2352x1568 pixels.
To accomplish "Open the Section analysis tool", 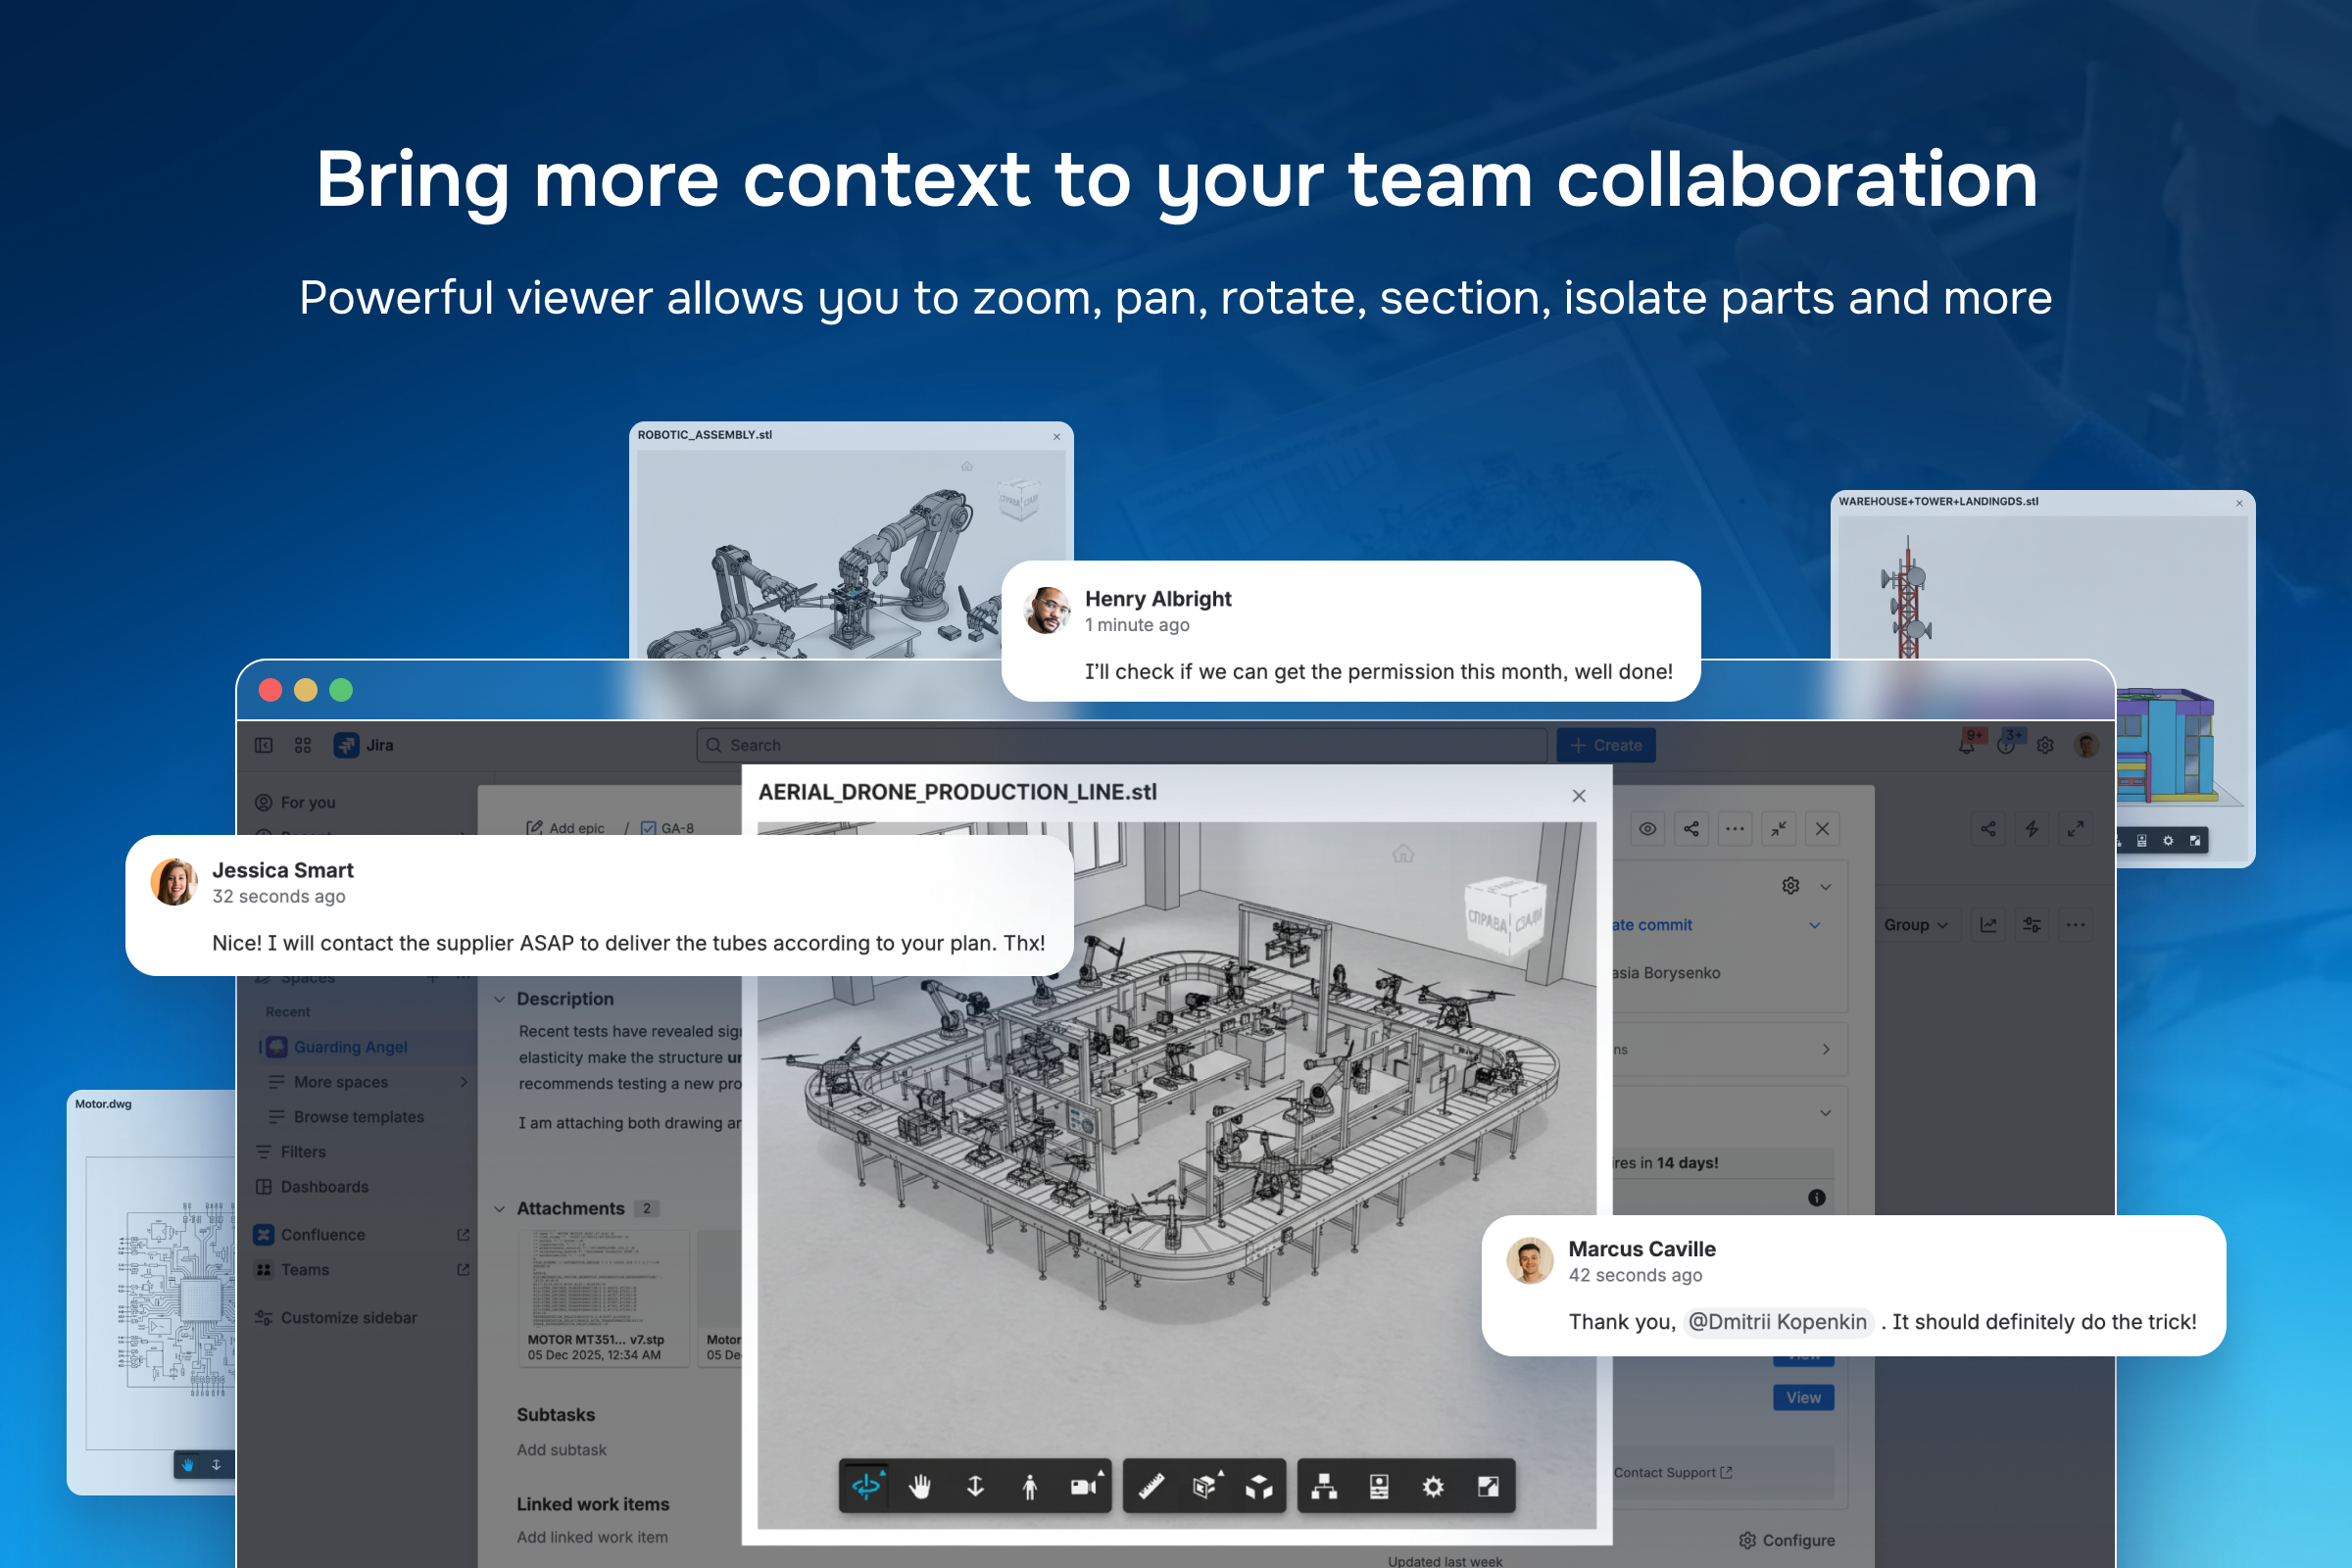I will pos(1205,1487).
